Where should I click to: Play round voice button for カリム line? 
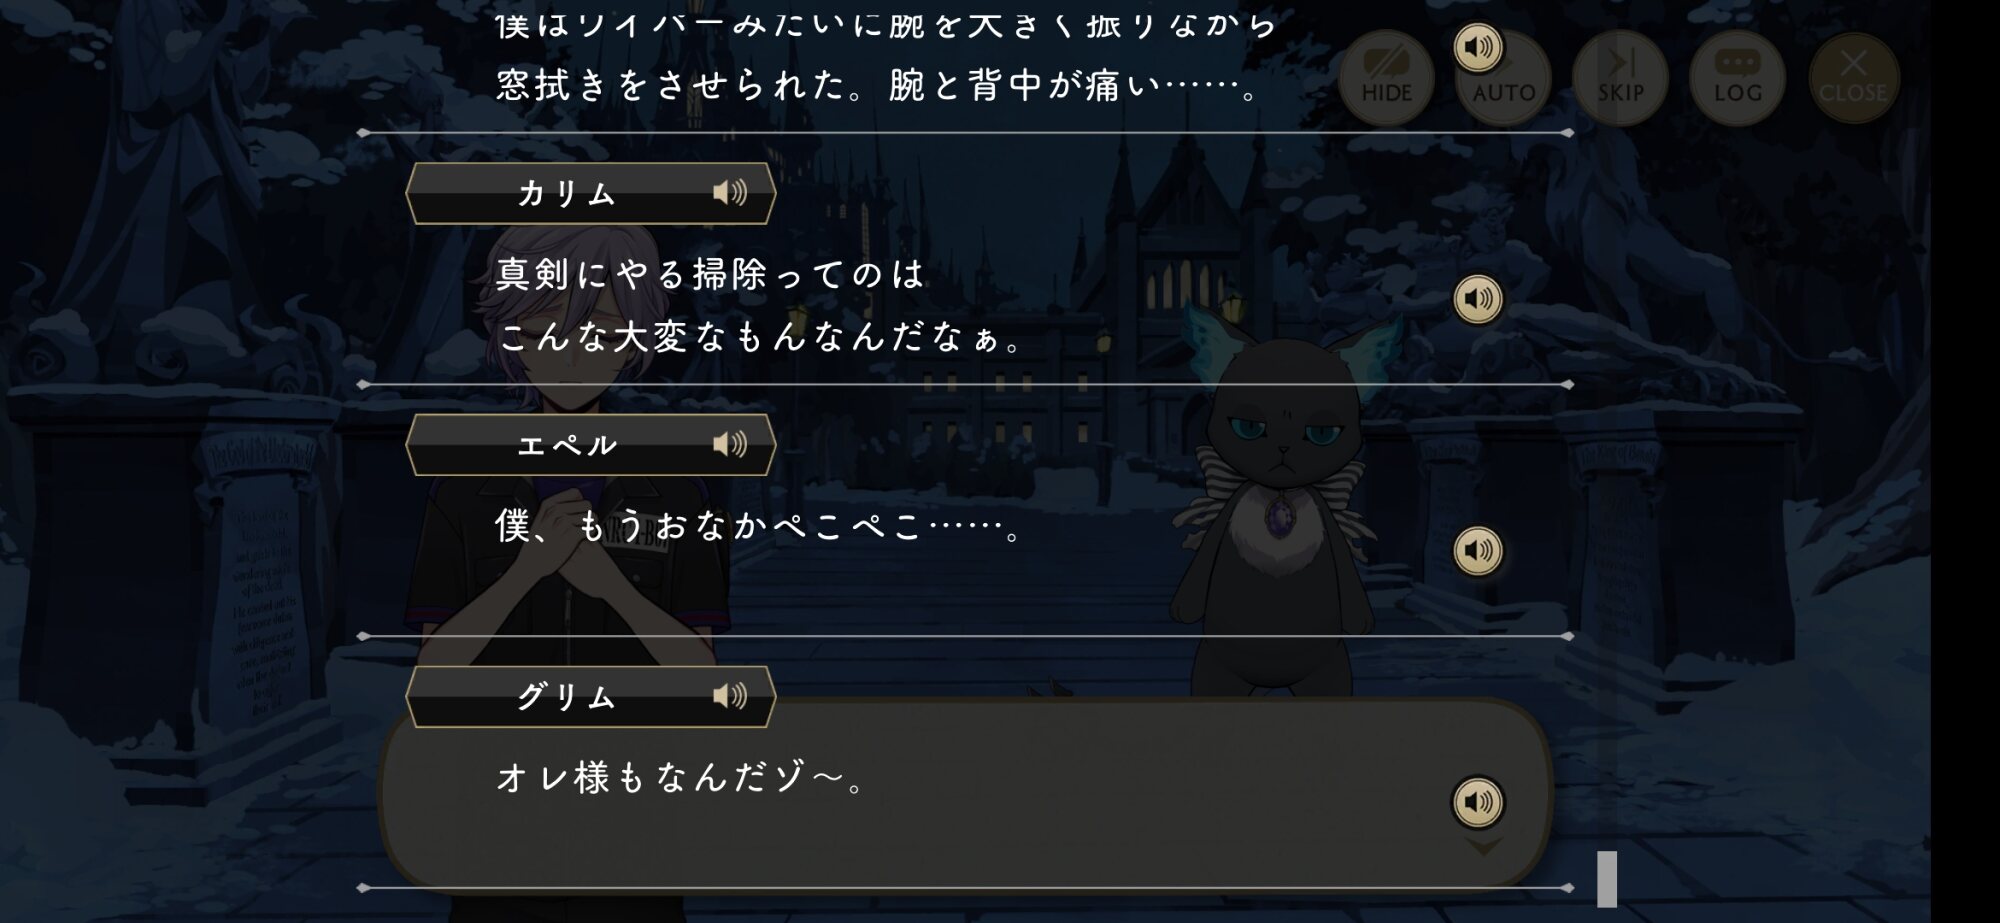pos(1478,299)
